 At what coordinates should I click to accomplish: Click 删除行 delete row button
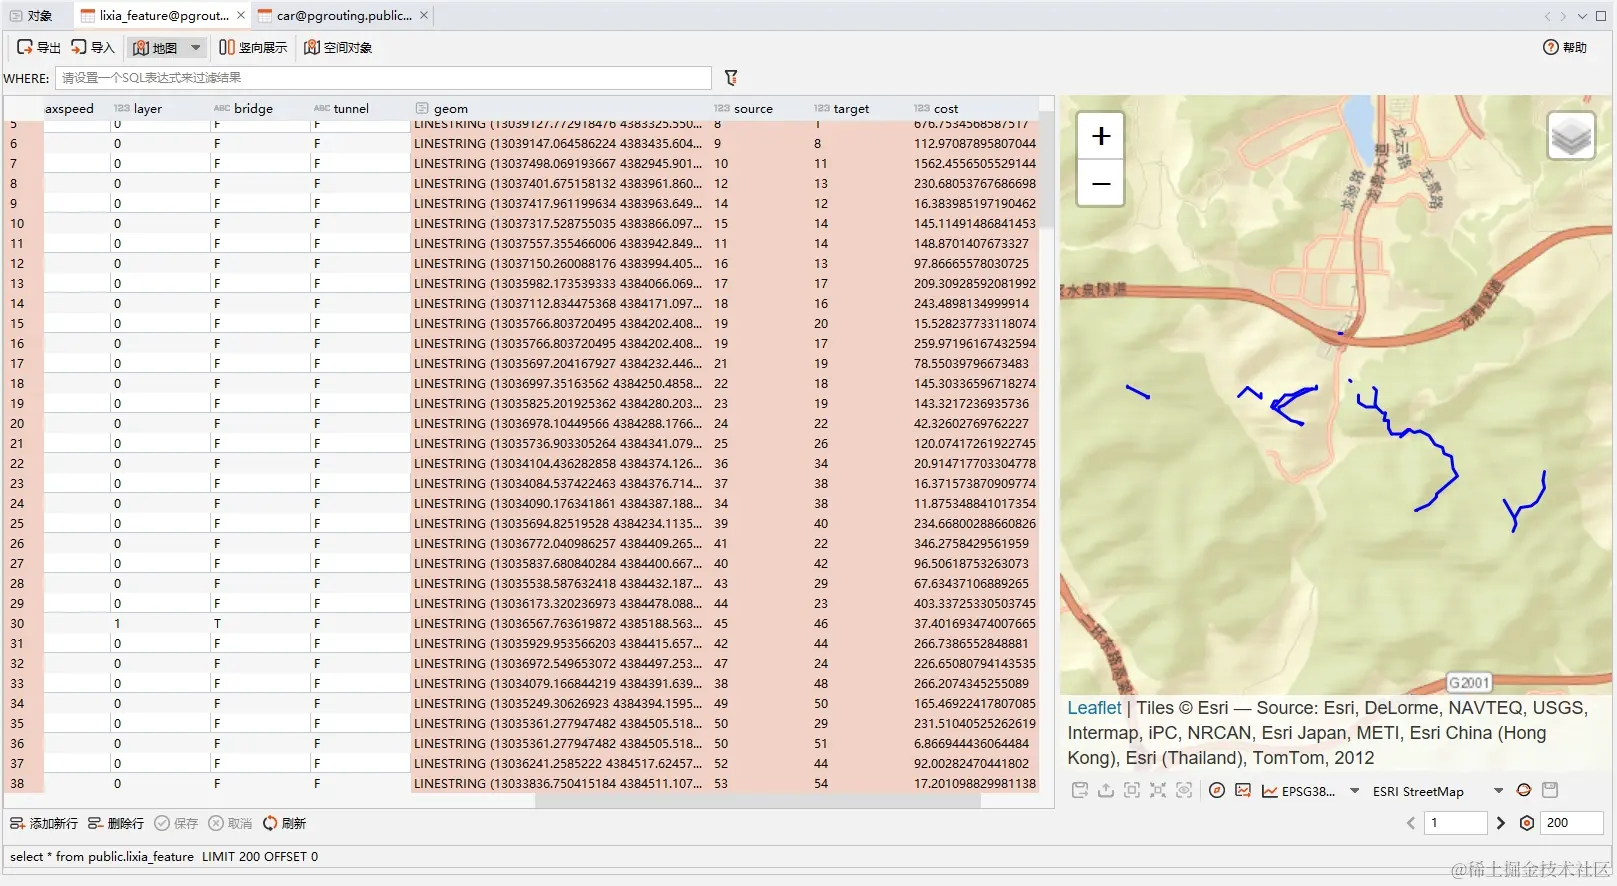tap(116, 823)
